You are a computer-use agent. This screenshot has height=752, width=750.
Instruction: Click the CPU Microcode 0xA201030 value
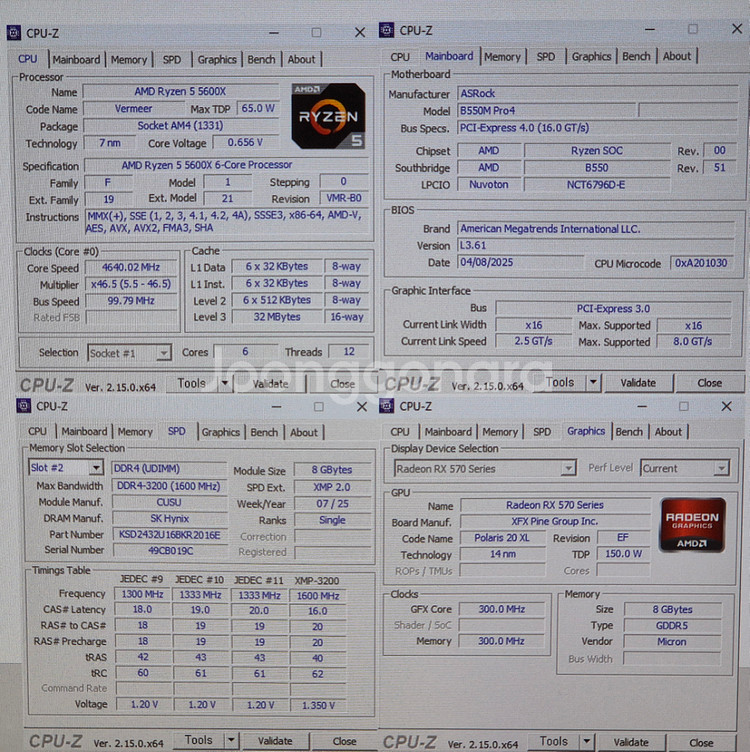click(701, 263)
